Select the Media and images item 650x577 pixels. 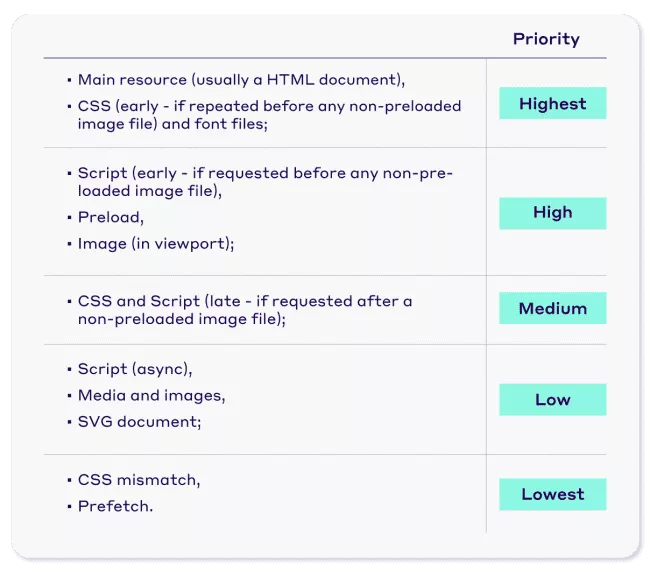pyautogui.click(x=151, y=395)
